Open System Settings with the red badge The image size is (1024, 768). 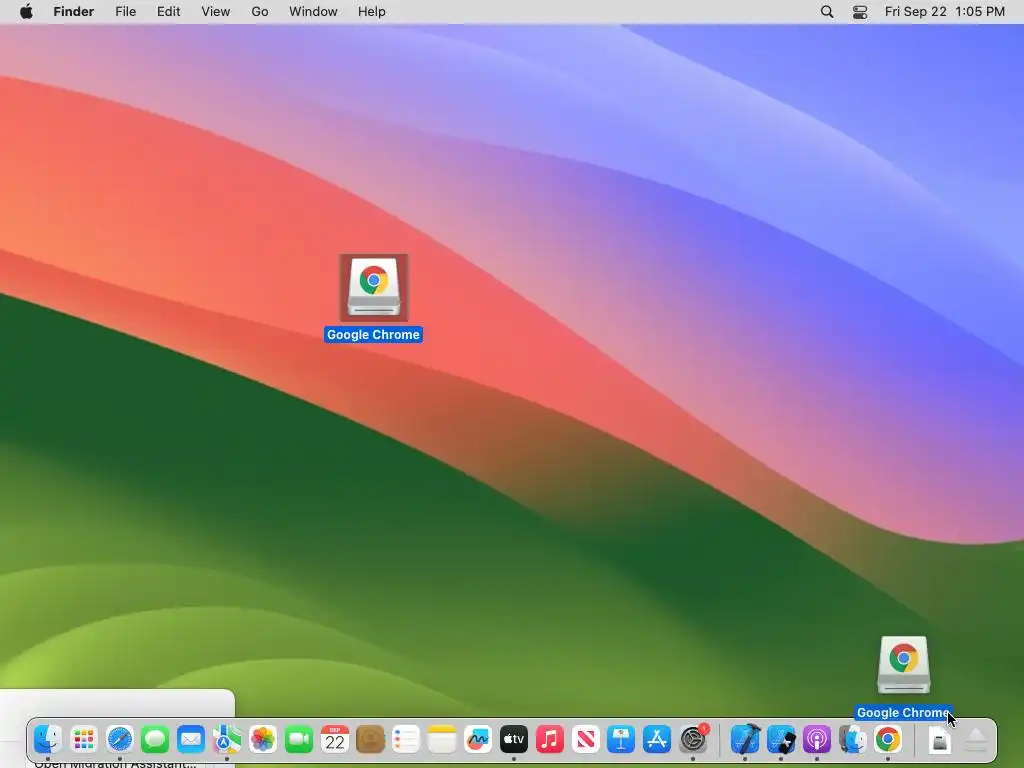(x=693, y=739)
